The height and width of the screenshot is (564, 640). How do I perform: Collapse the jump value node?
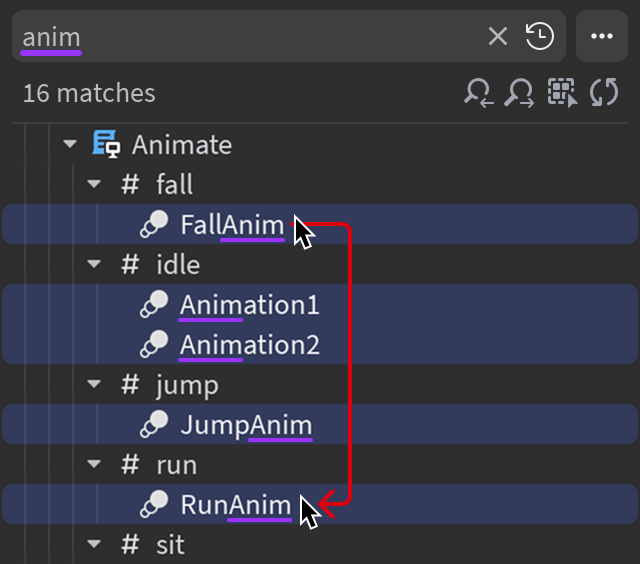pyautogui.click(x=94, y=385)
